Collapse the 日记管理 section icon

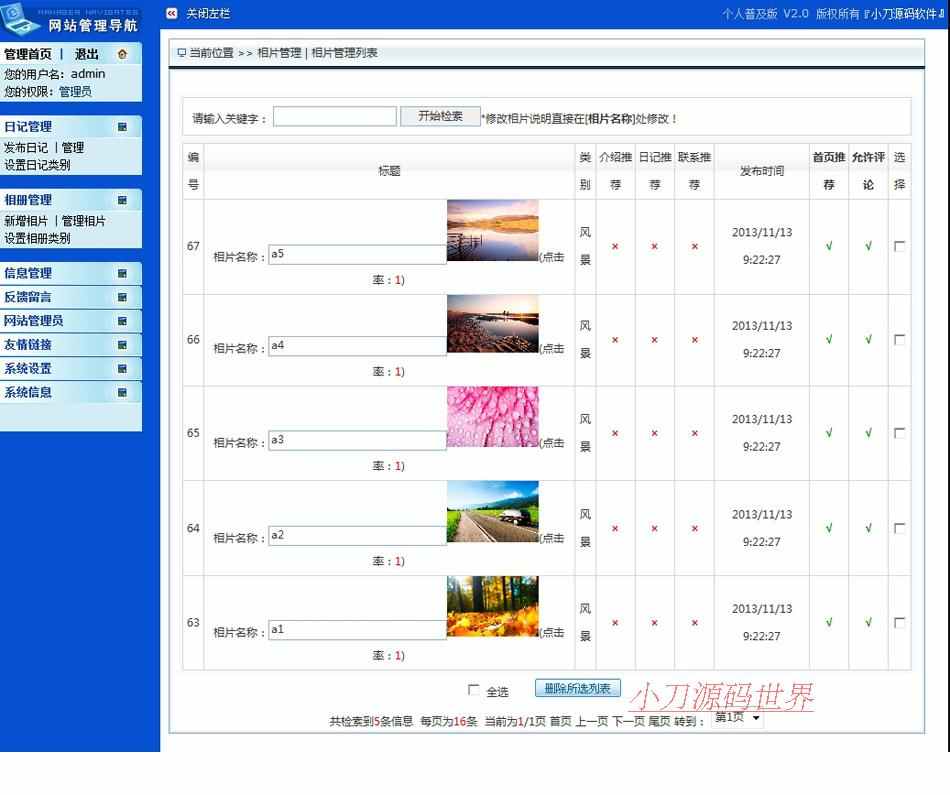click(x=122, y=127)
